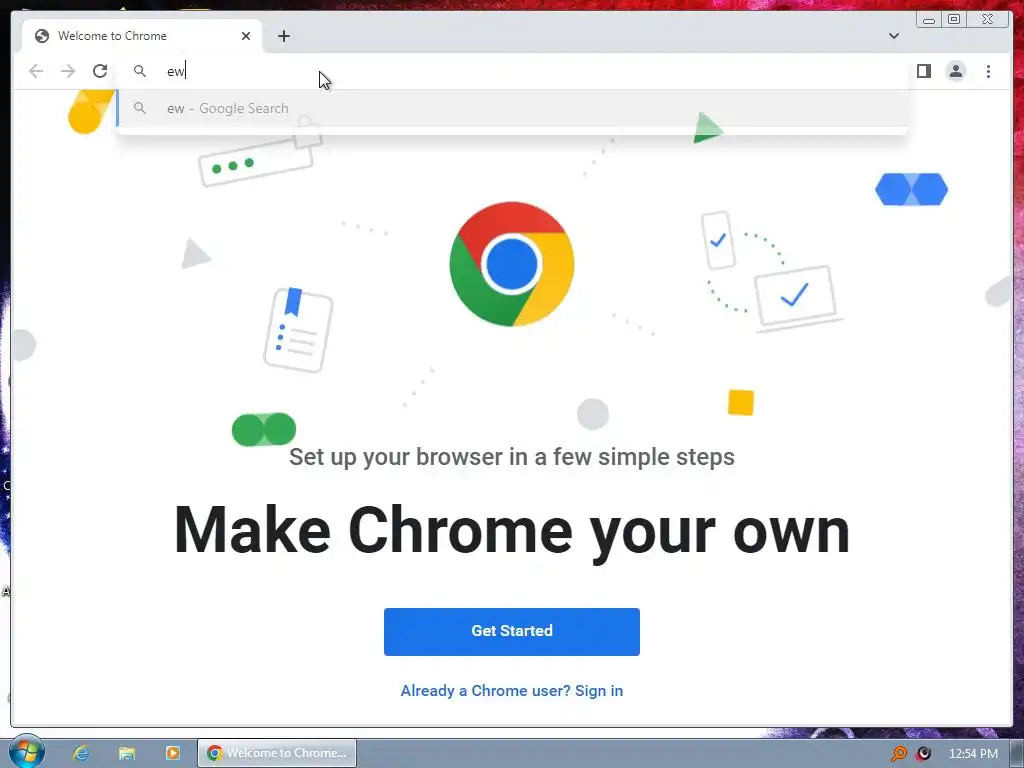Open a new tab with plus button
1024x768 pixels.
(x=283, y=36)
